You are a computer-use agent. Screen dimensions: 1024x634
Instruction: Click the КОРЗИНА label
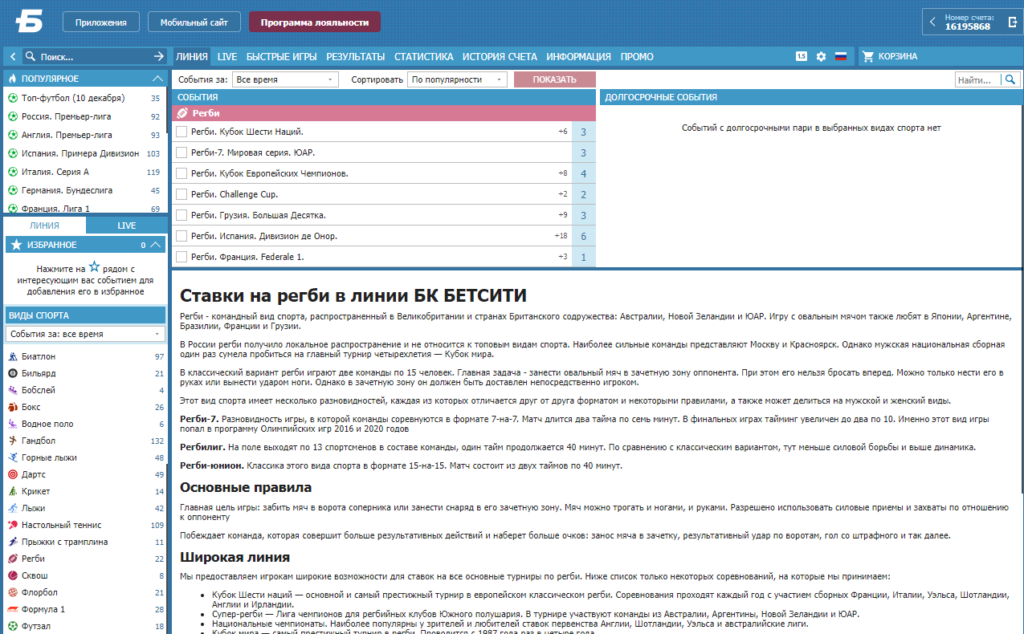(x=897, y=57)
